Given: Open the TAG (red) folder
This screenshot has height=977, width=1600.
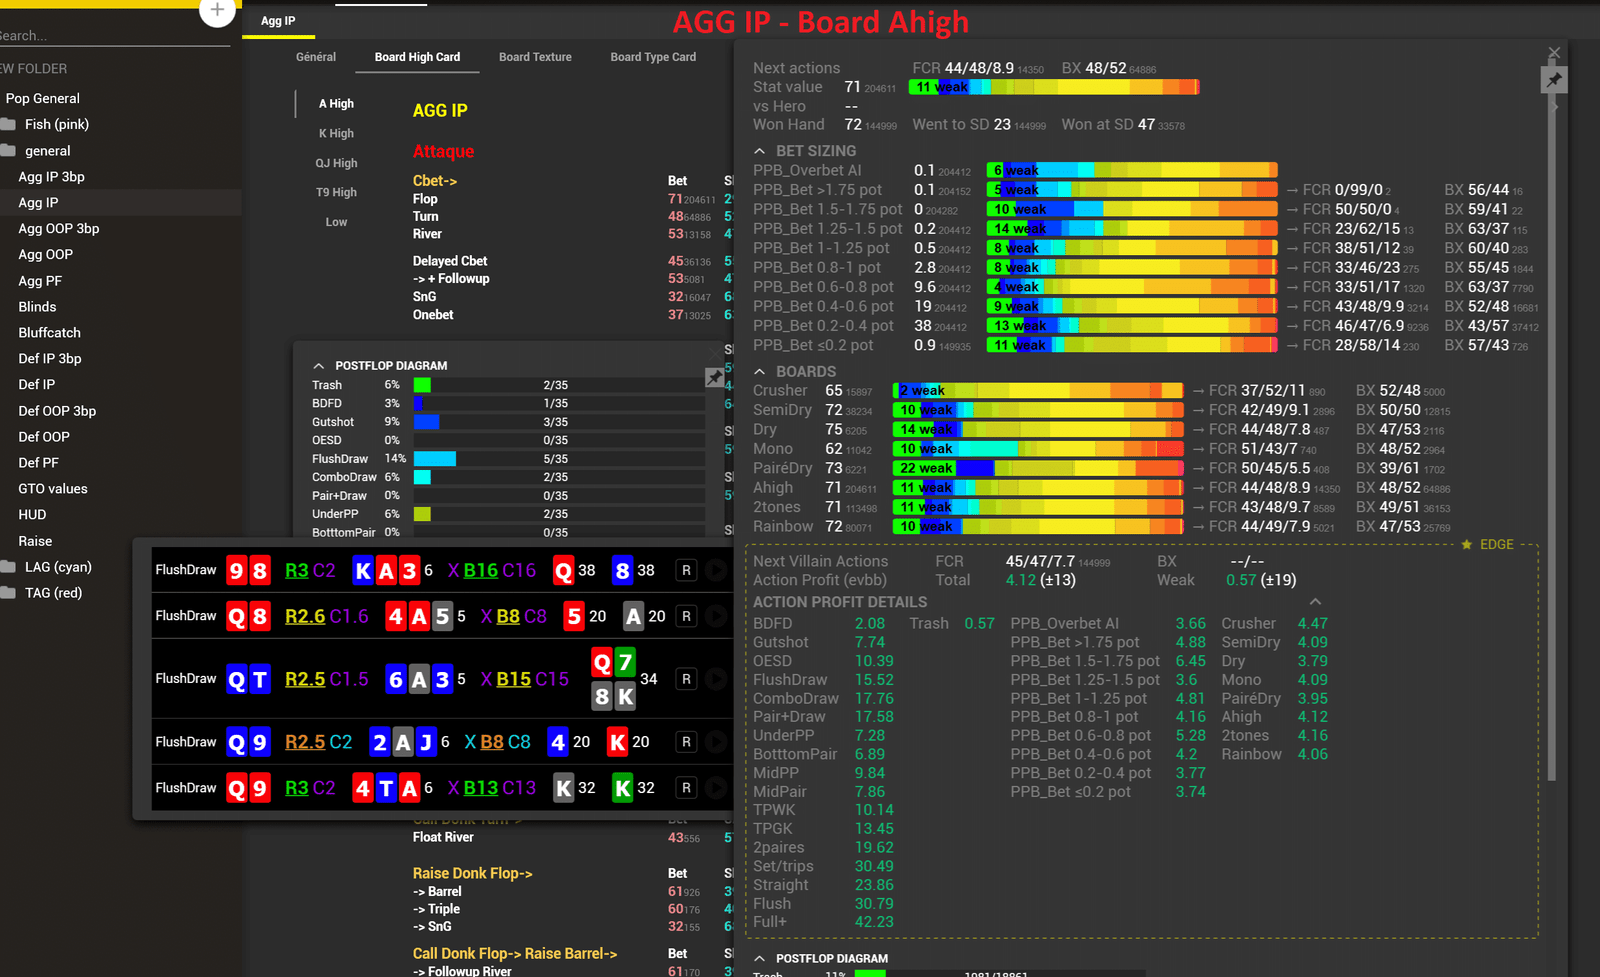Looking at the screenshot, I should [53, 593].
